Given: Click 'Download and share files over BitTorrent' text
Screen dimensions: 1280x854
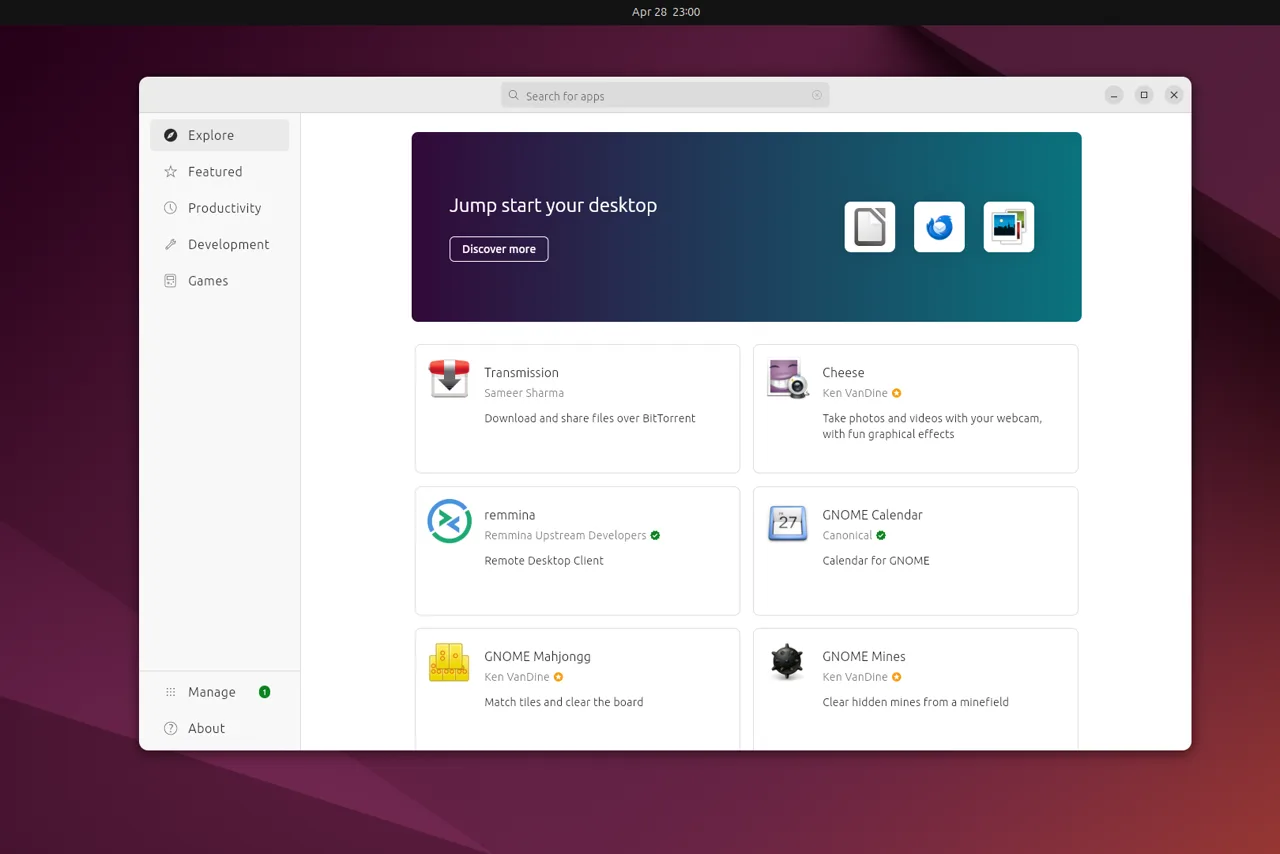Looking at the screenshot, I should [x=590, y=419].
